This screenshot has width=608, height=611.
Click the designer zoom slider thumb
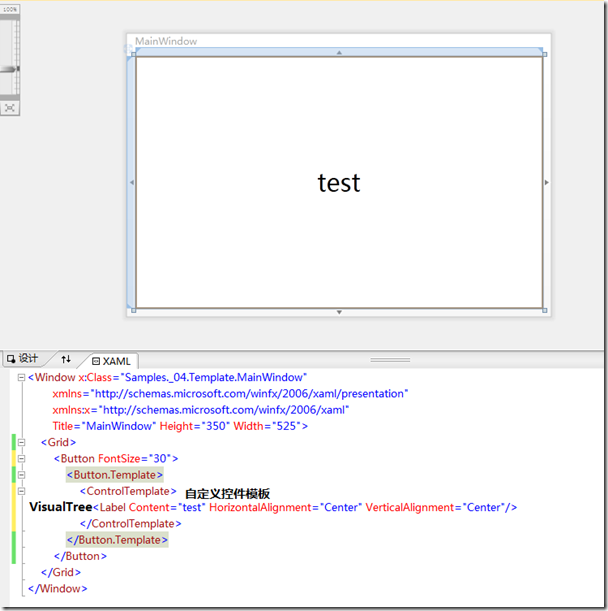tap(10, 69)
